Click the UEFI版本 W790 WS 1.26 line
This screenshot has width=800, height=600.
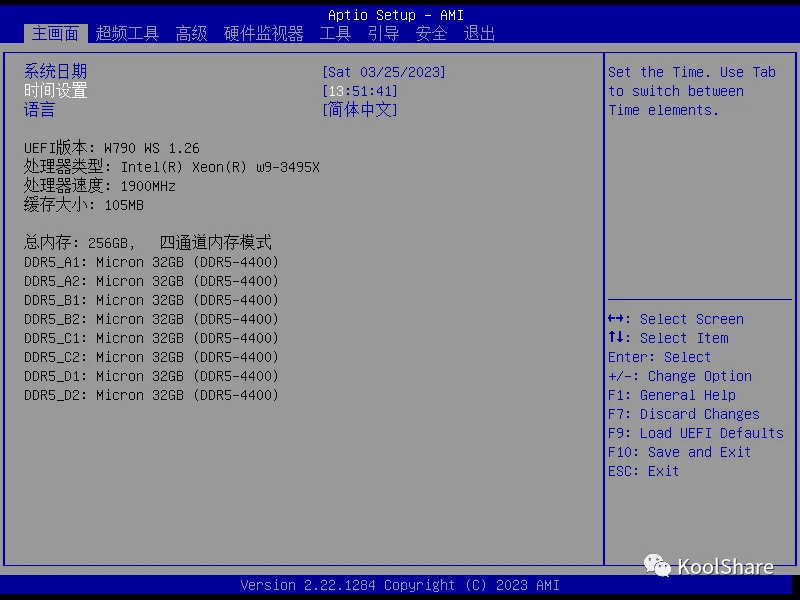coord(112,148)
